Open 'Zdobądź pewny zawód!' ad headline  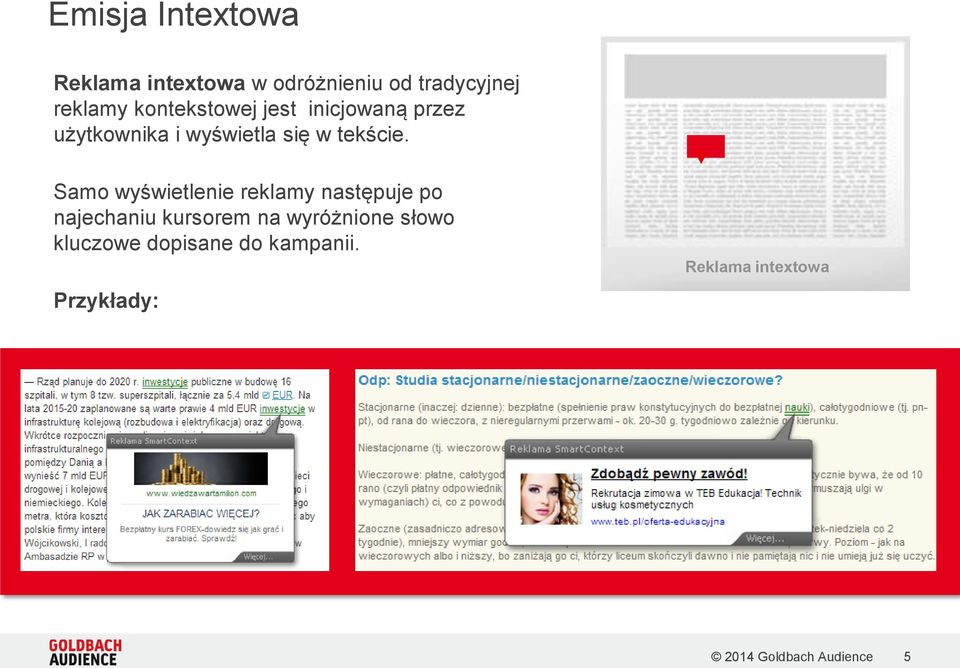click(669, 474)
